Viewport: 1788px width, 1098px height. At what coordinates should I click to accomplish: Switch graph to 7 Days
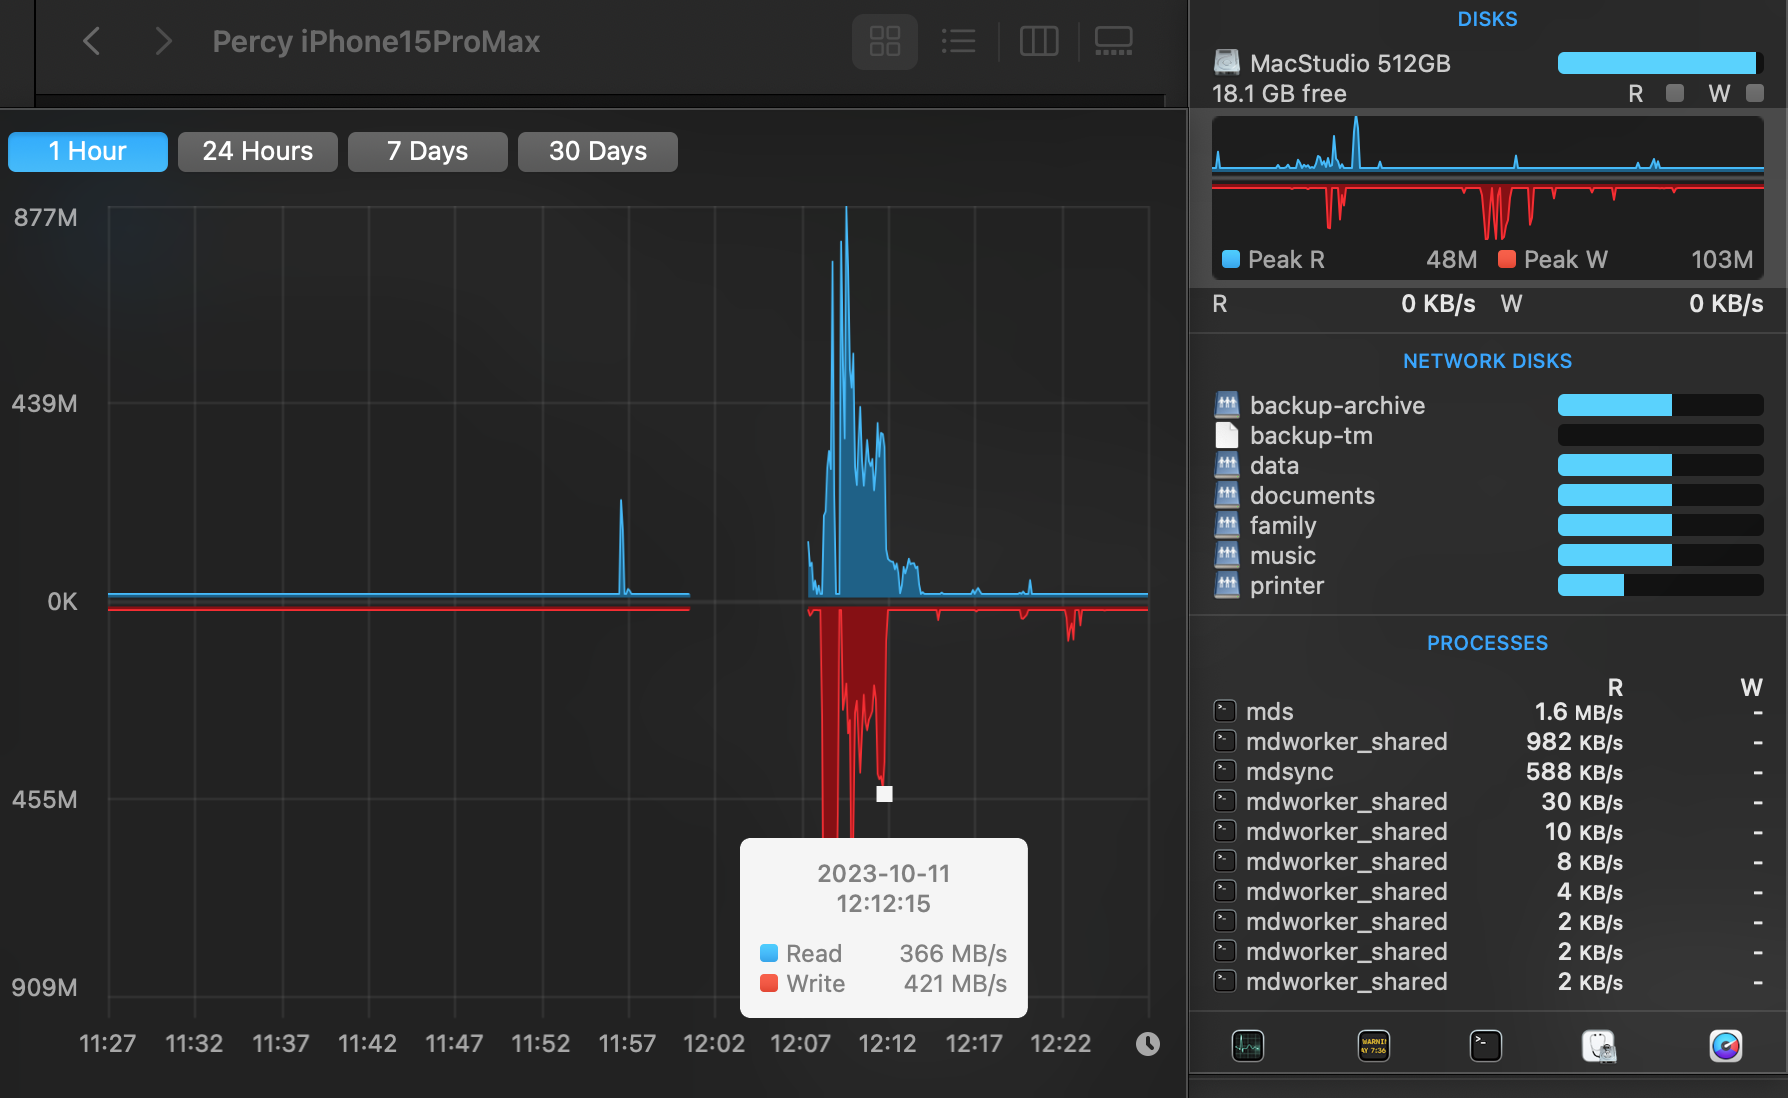(428, 152)
